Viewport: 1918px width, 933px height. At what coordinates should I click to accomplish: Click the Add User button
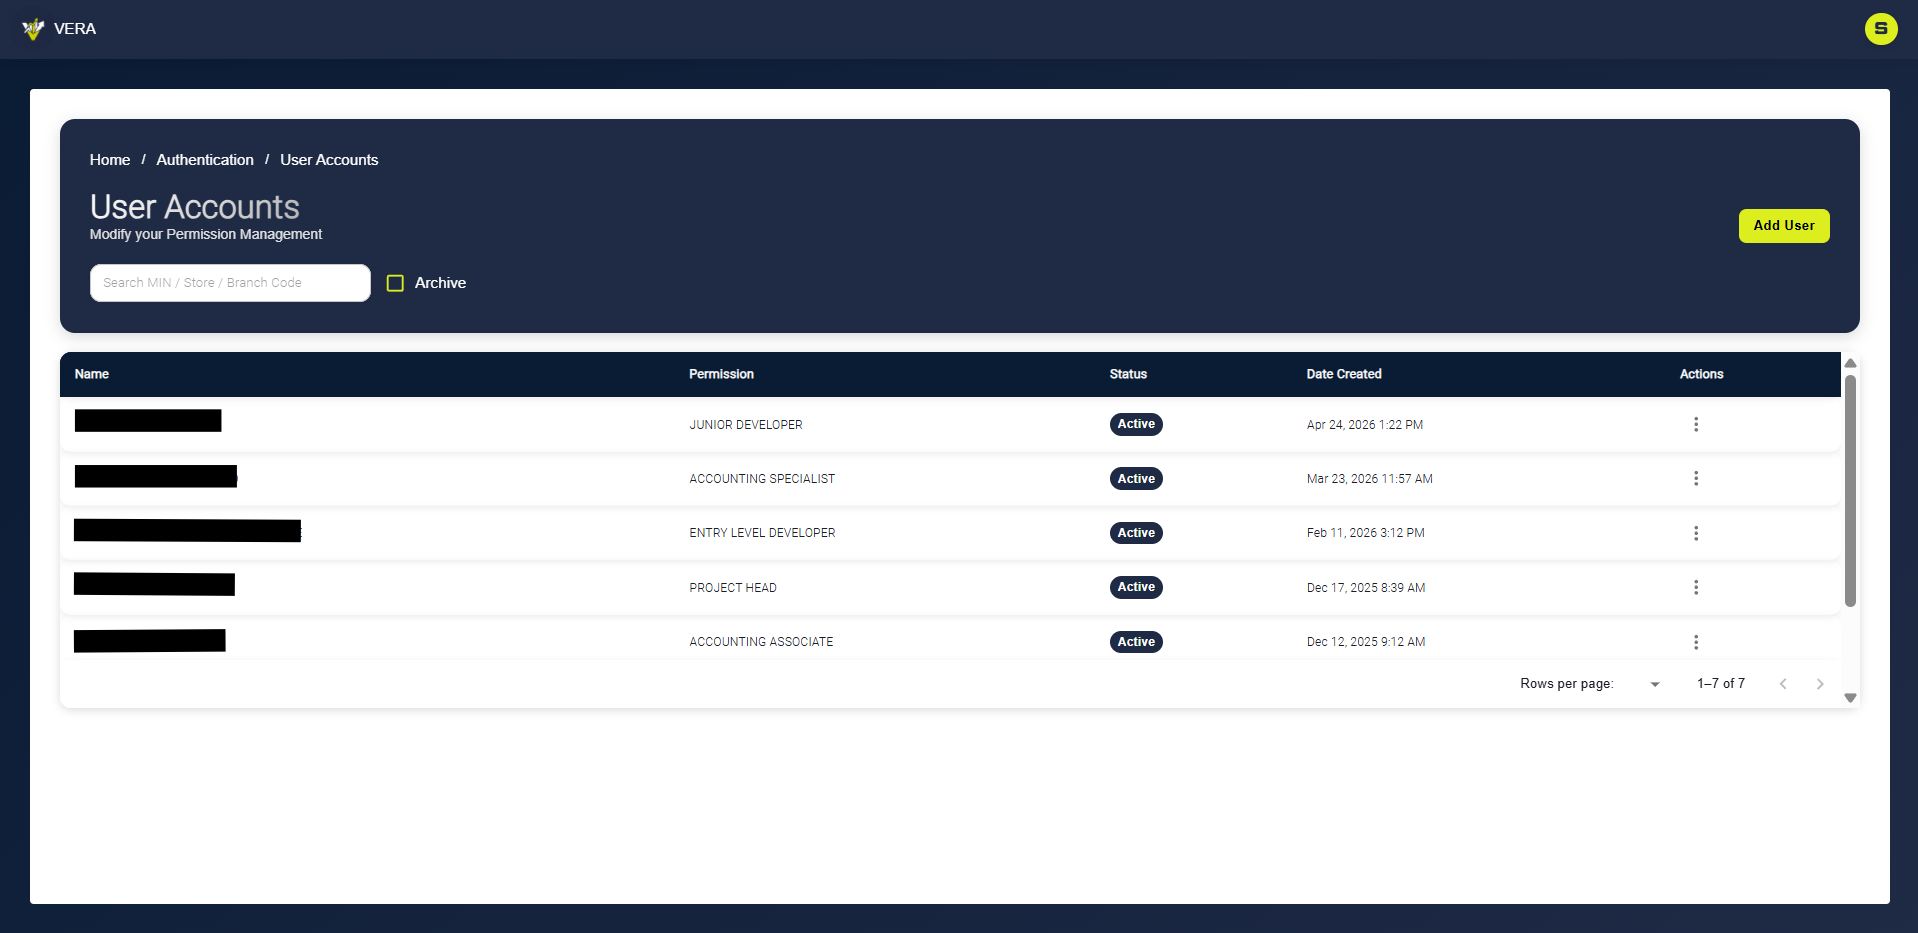(1784, 226)
